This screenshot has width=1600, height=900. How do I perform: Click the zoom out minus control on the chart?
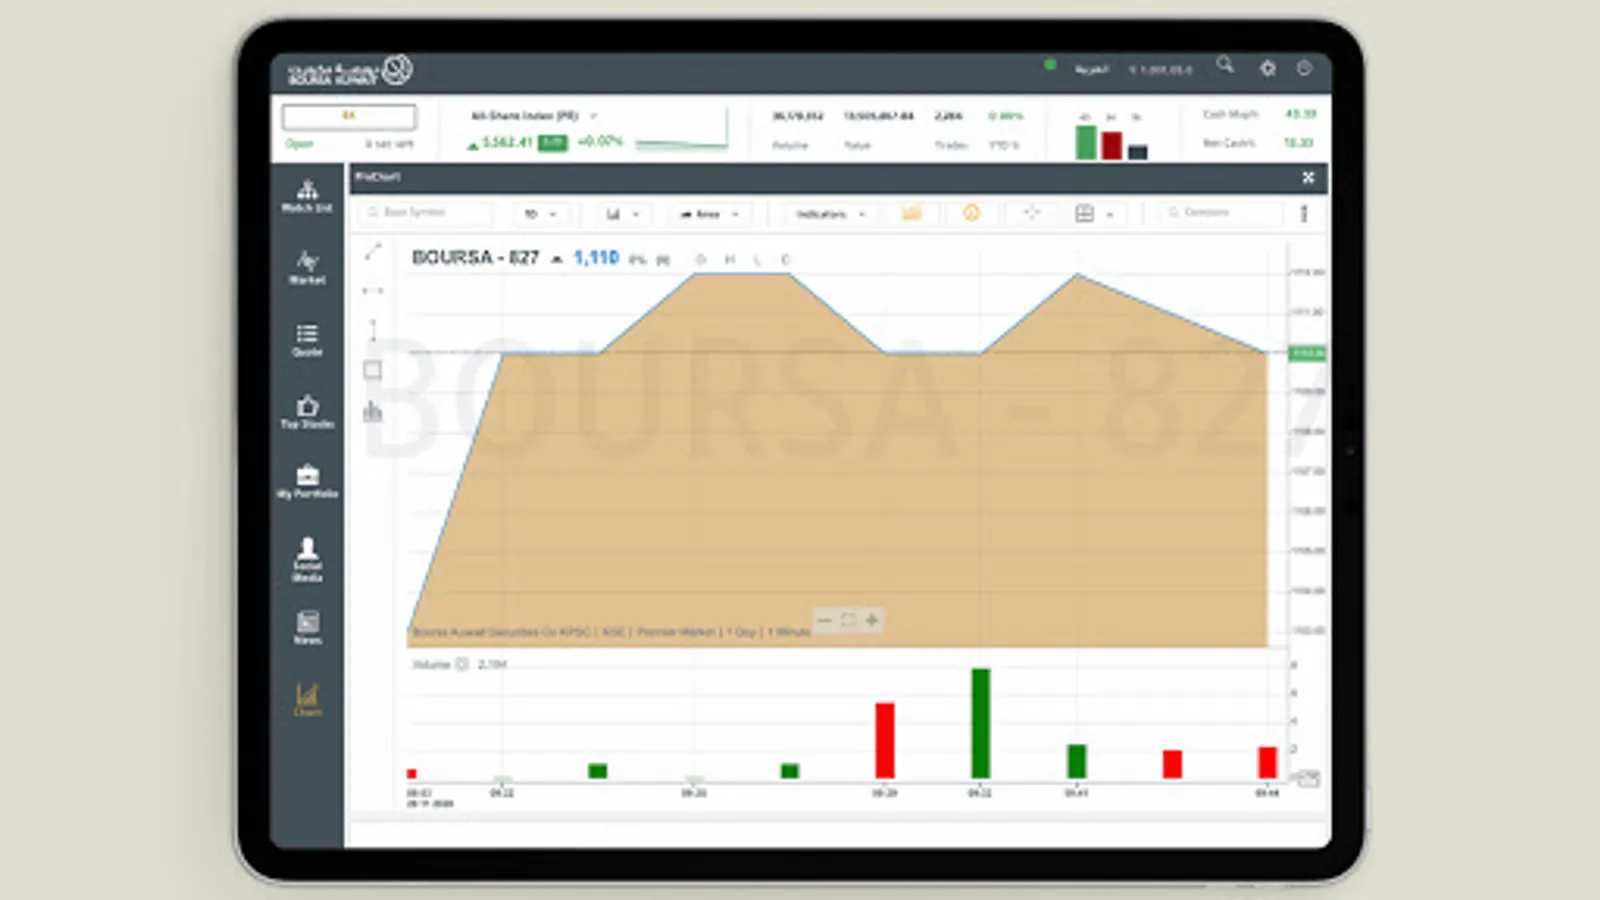coord(825,620)
